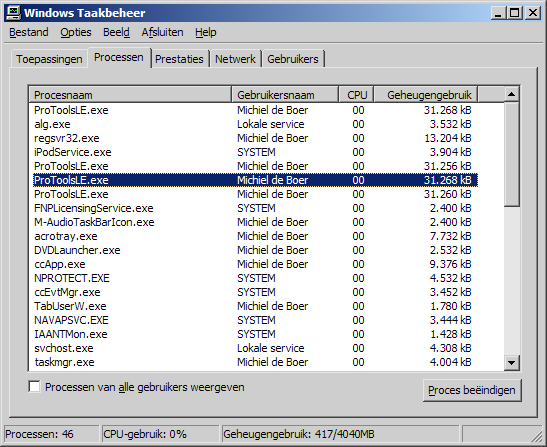Select the svchost.exe process
The image size is (547, 447).
point(254,348)
